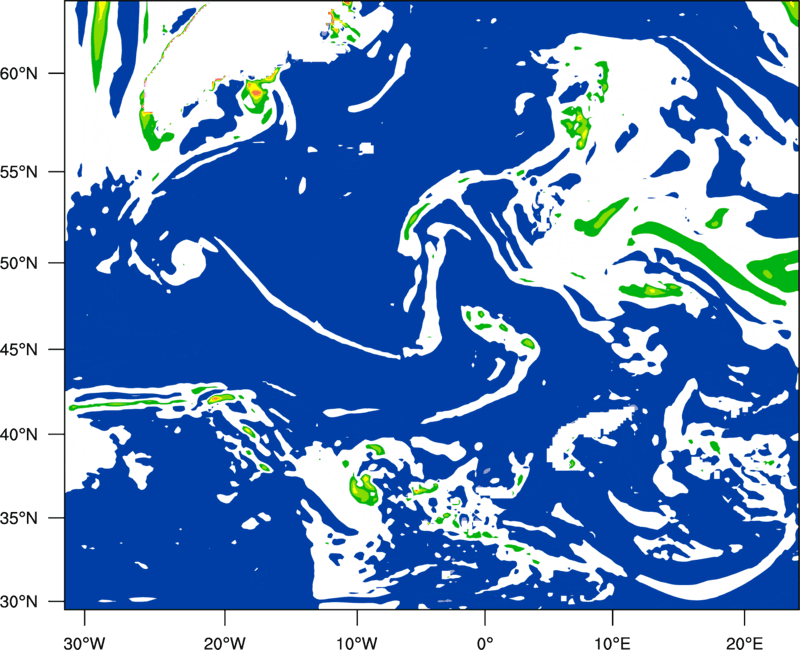Image resolution: width=800 pixels, height=650 pixels.
Task: Click the 20°E longitude axis label
Action: (x=744, y=642)
